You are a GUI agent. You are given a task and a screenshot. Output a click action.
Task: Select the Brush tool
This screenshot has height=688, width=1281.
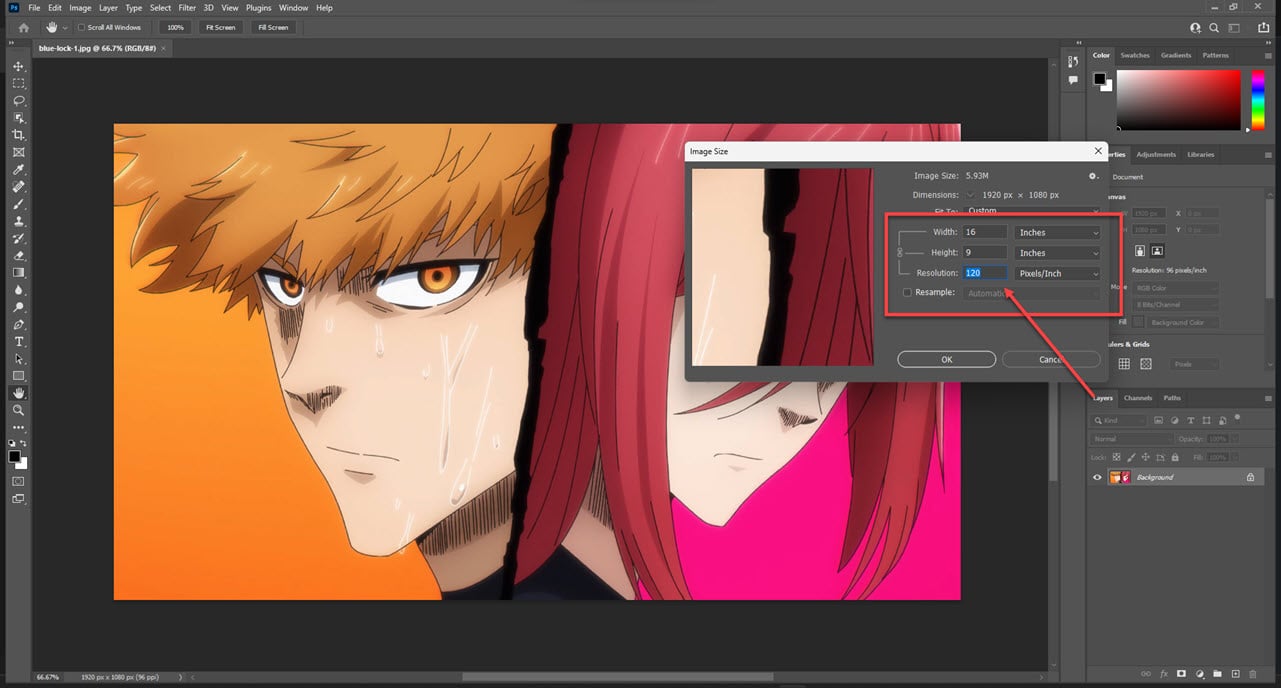click(18, 205)
